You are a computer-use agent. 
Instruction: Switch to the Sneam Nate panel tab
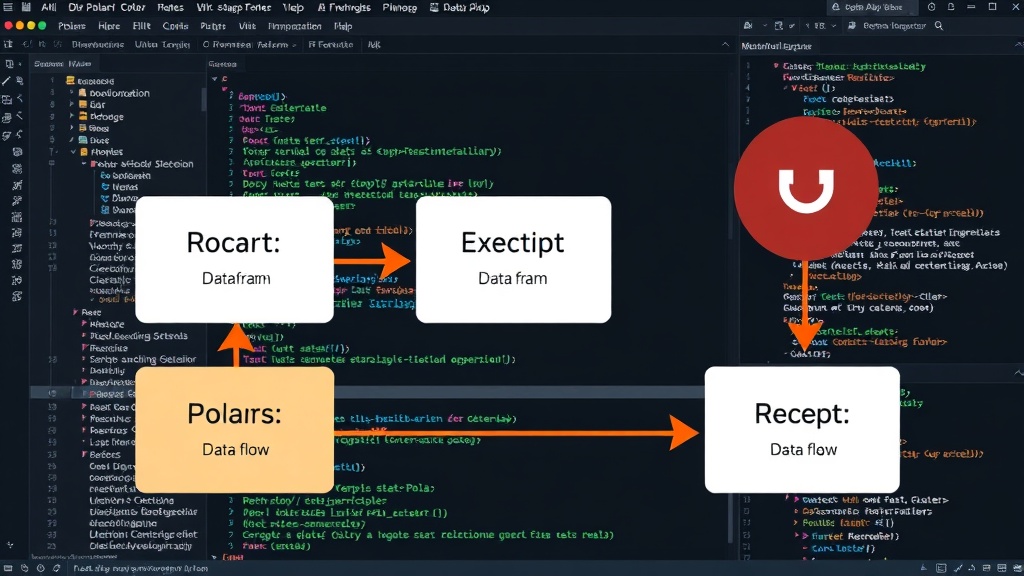[x=63, y=64]
